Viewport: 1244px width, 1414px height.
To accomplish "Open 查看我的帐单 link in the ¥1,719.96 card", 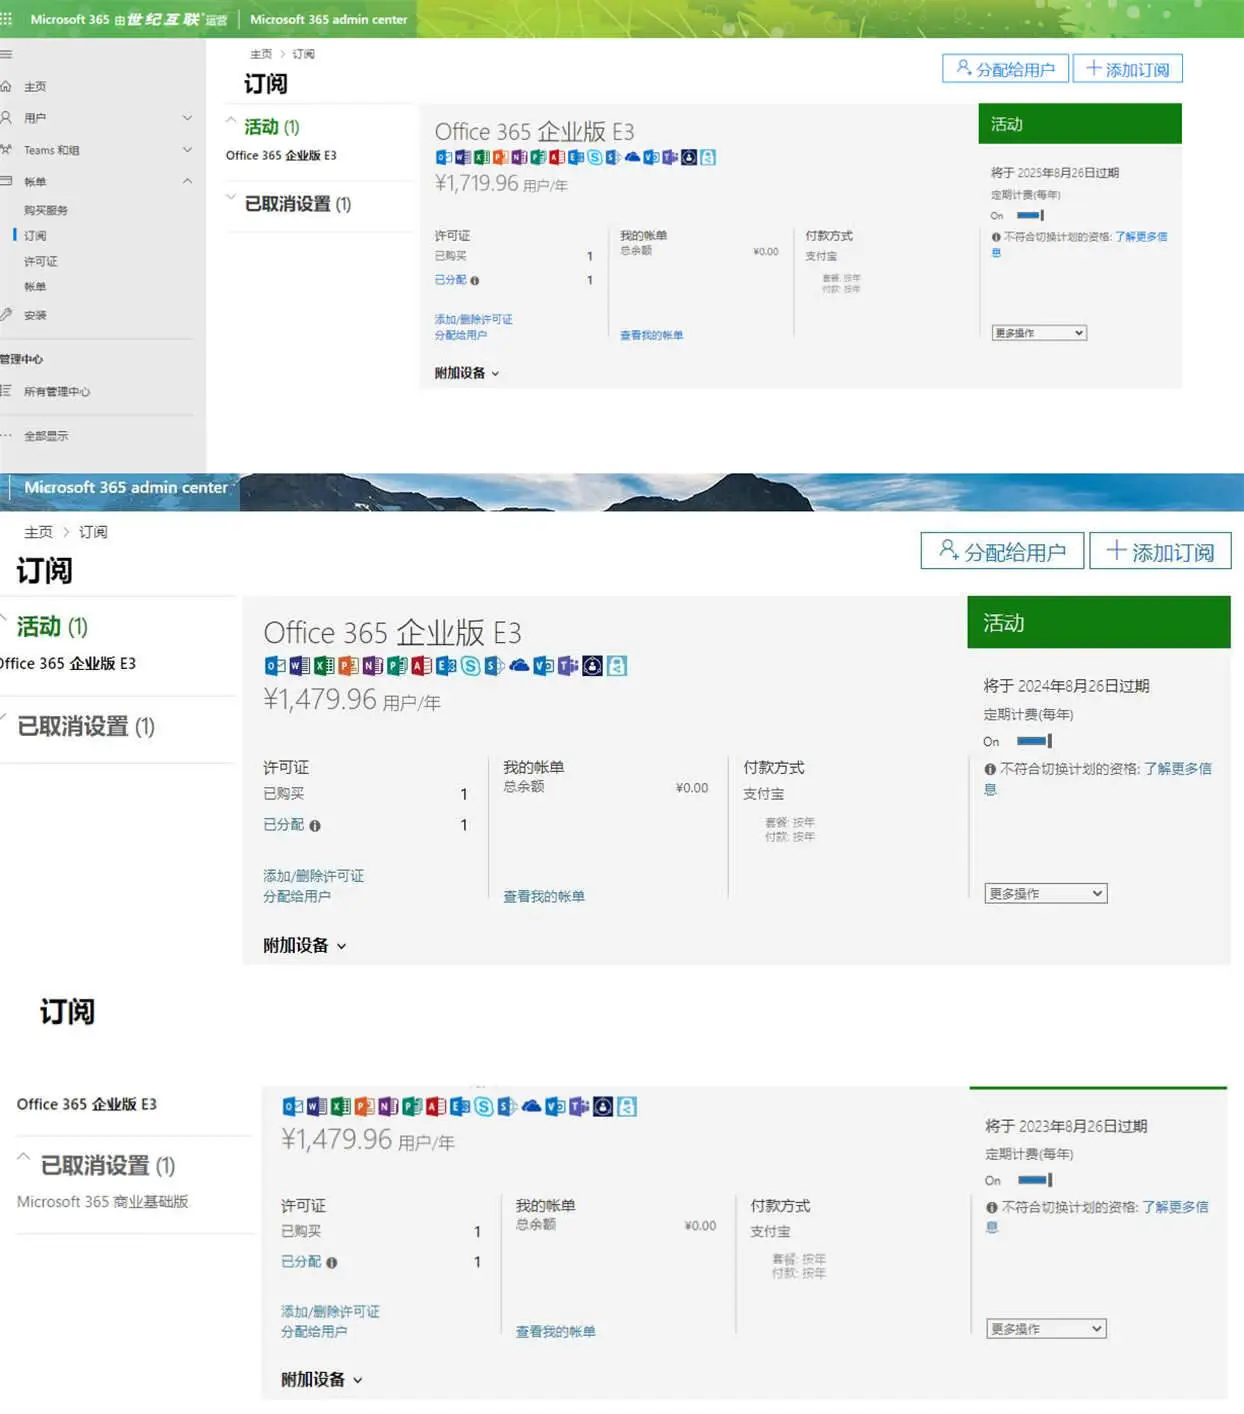I will coord(651,335).
